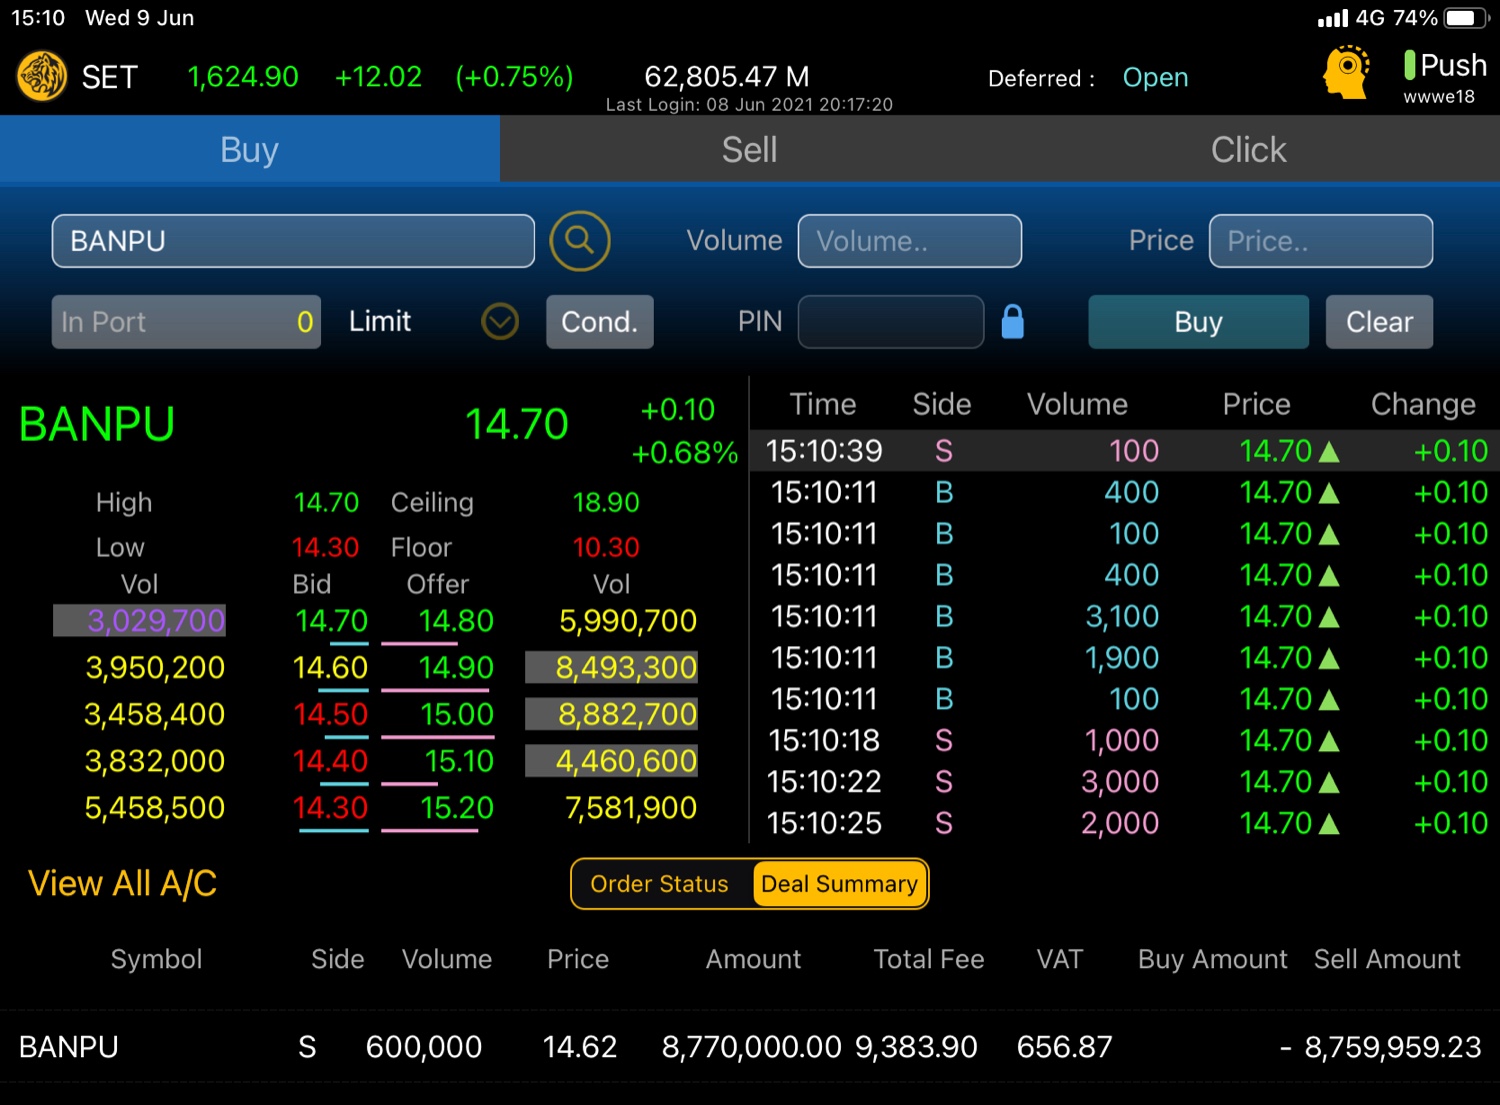
Task: Tap the cellular signal bars icon
Action: coord(1332,18)
